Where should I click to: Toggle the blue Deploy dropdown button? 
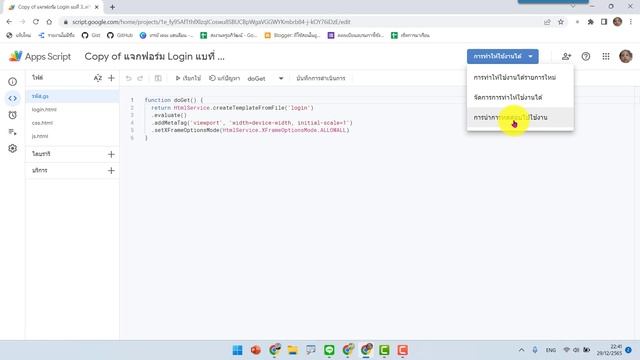click(x=502, y=56)
